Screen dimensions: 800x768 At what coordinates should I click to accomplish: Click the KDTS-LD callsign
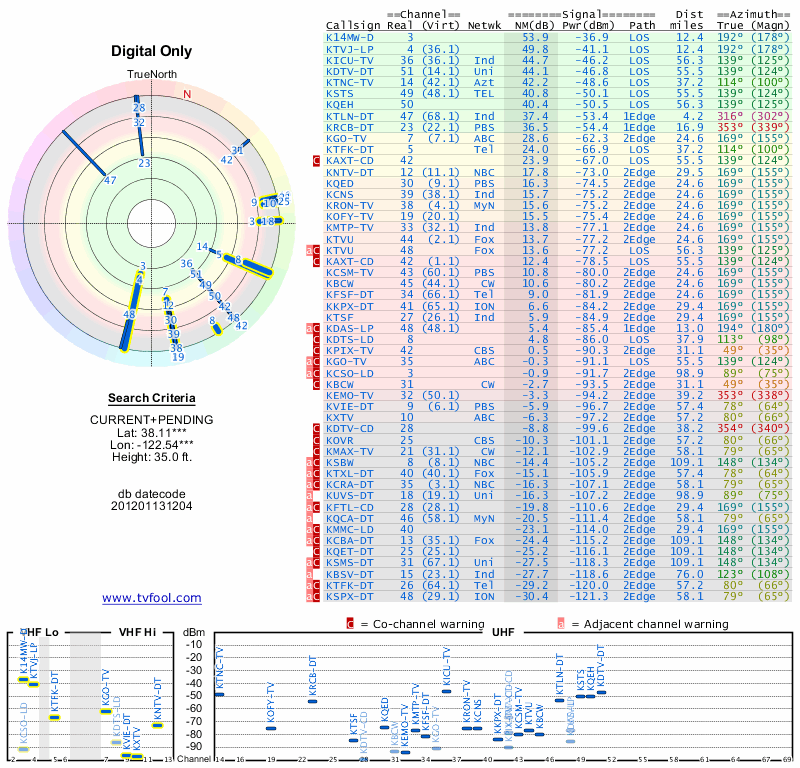350,340
